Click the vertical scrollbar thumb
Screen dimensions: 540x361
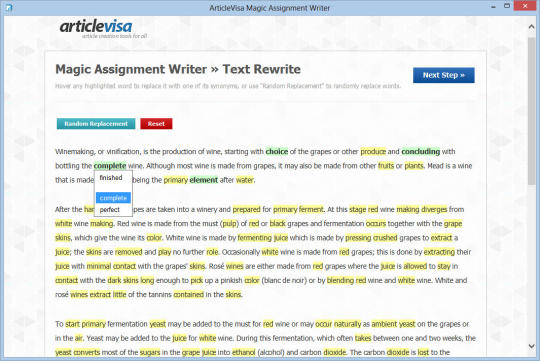pyautogui.click(x=531, y=111)
